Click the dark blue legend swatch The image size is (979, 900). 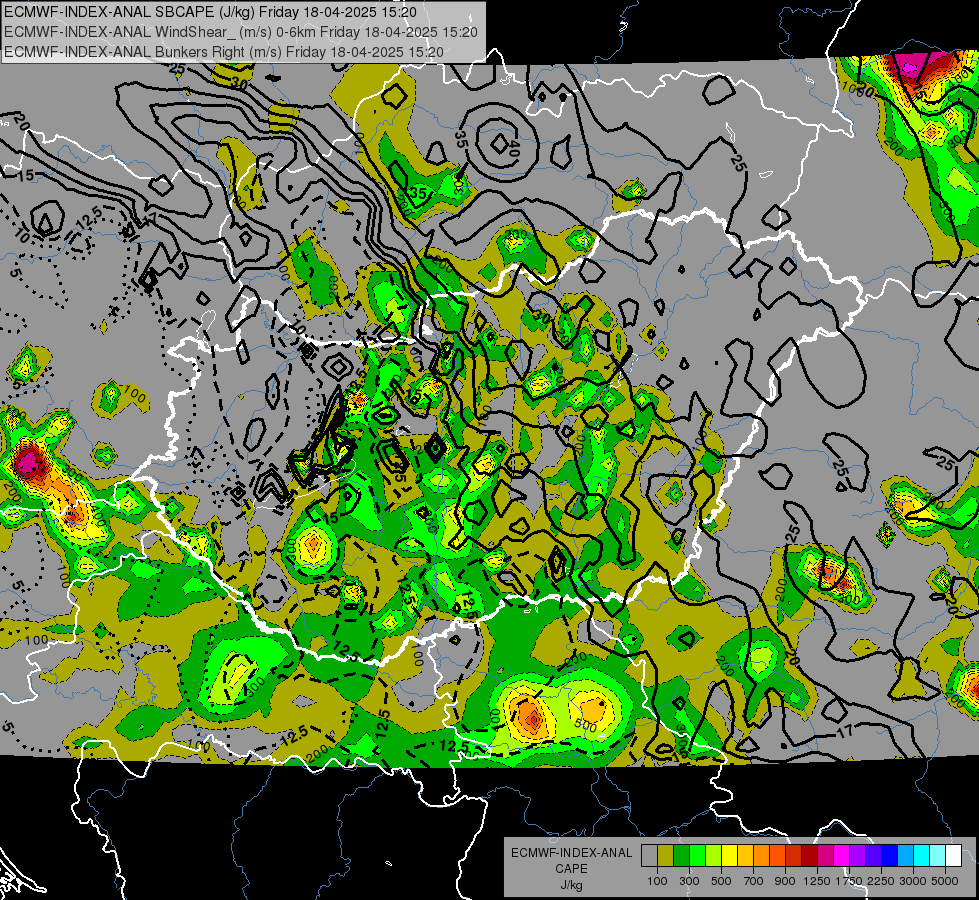pos(889,855)
